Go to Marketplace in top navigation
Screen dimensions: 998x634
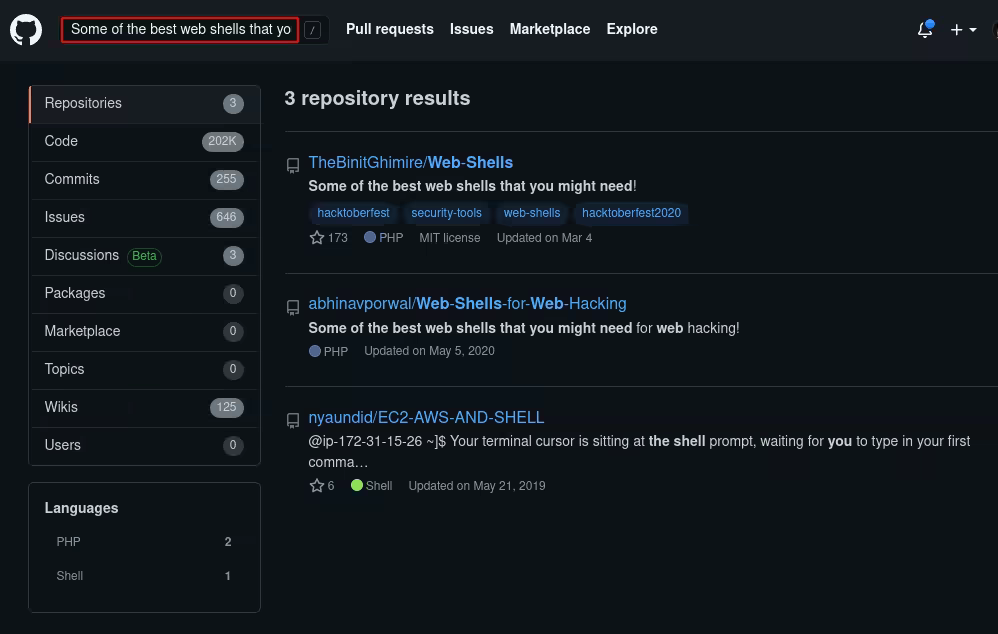[549, 29]
